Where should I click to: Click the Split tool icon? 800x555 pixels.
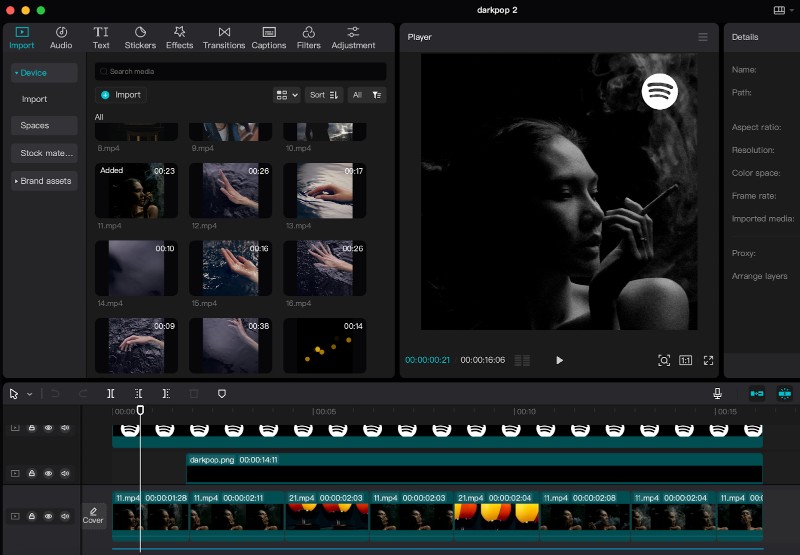point(110,394)
